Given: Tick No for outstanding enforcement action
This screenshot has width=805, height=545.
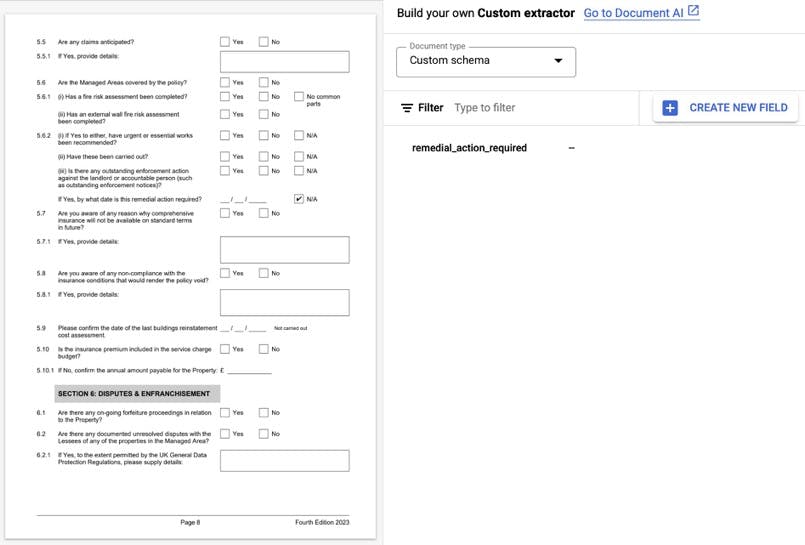Looking at the screenshot, I should 263,171.
